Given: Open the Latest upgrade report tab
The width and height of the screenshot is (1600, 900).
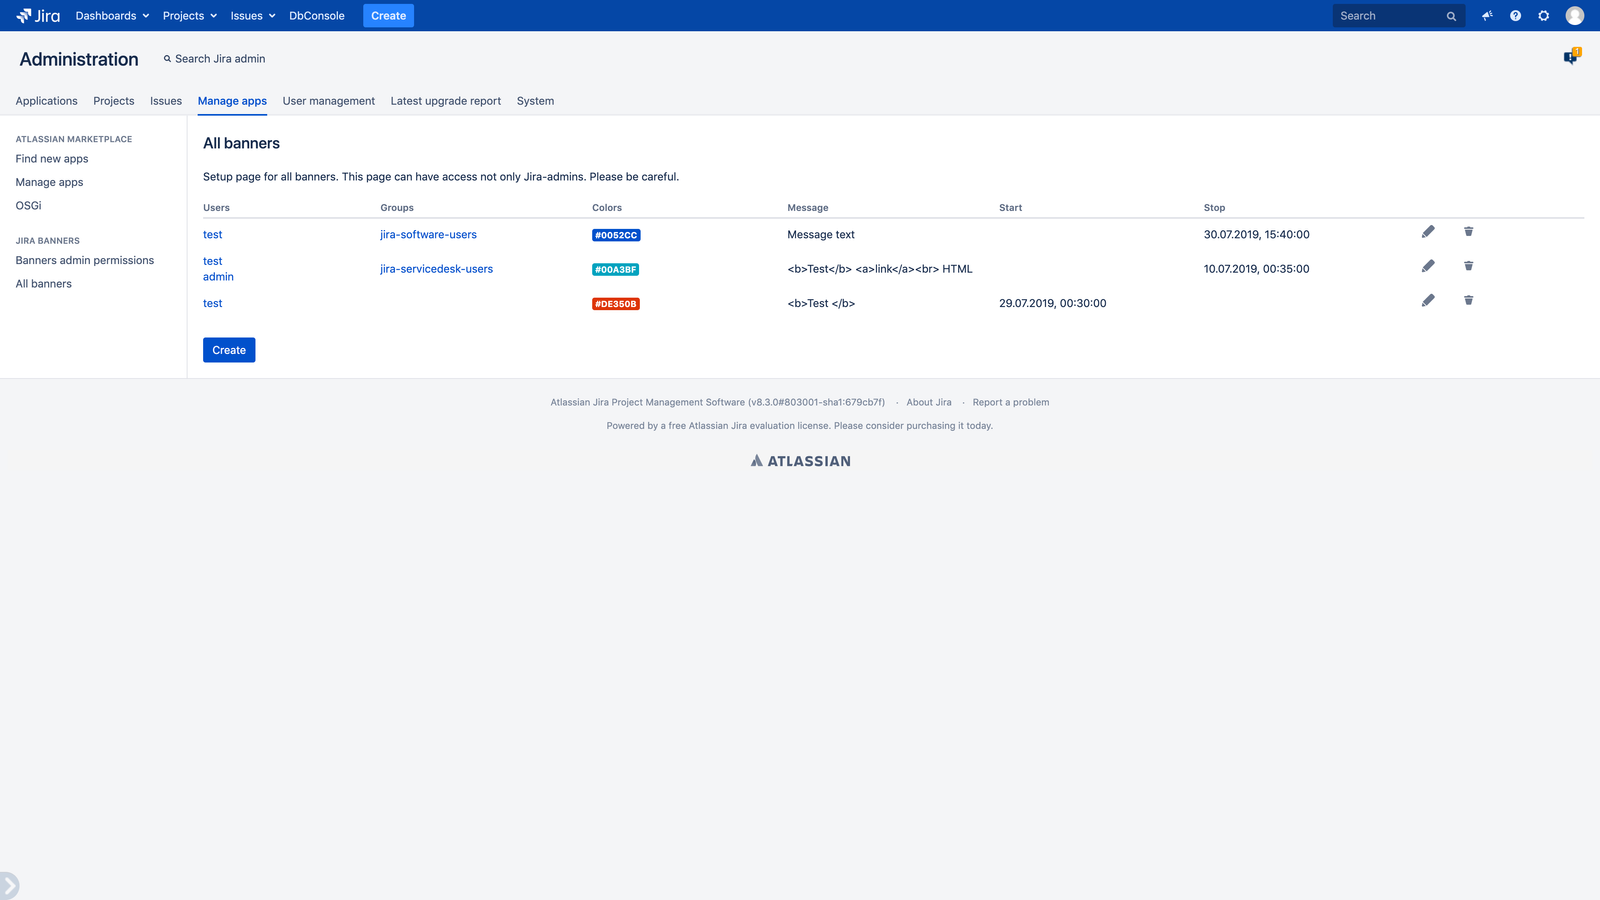Looking at the screenshot, I should pyautogui.click(x=446, y=101).
